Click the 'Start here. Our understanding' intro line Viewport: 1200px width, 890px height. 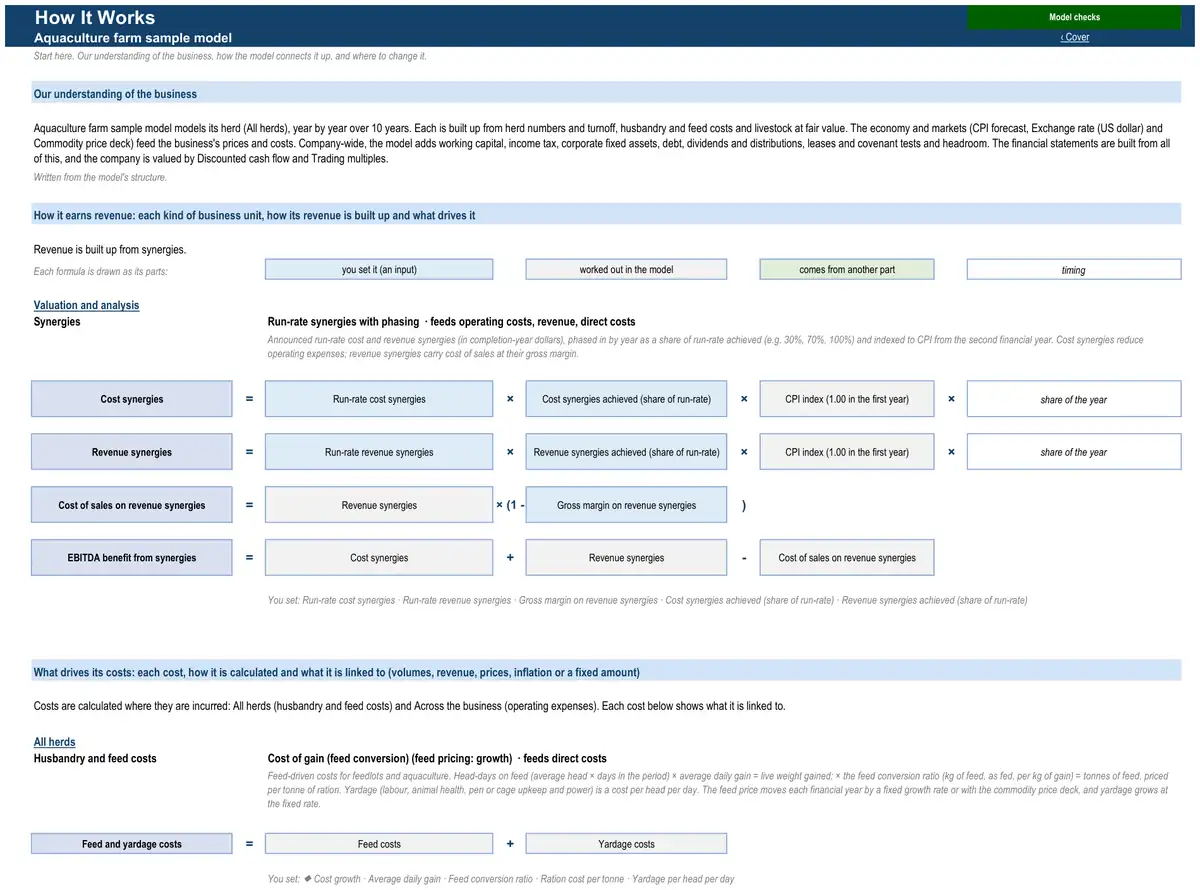click(x=231, y=56)
